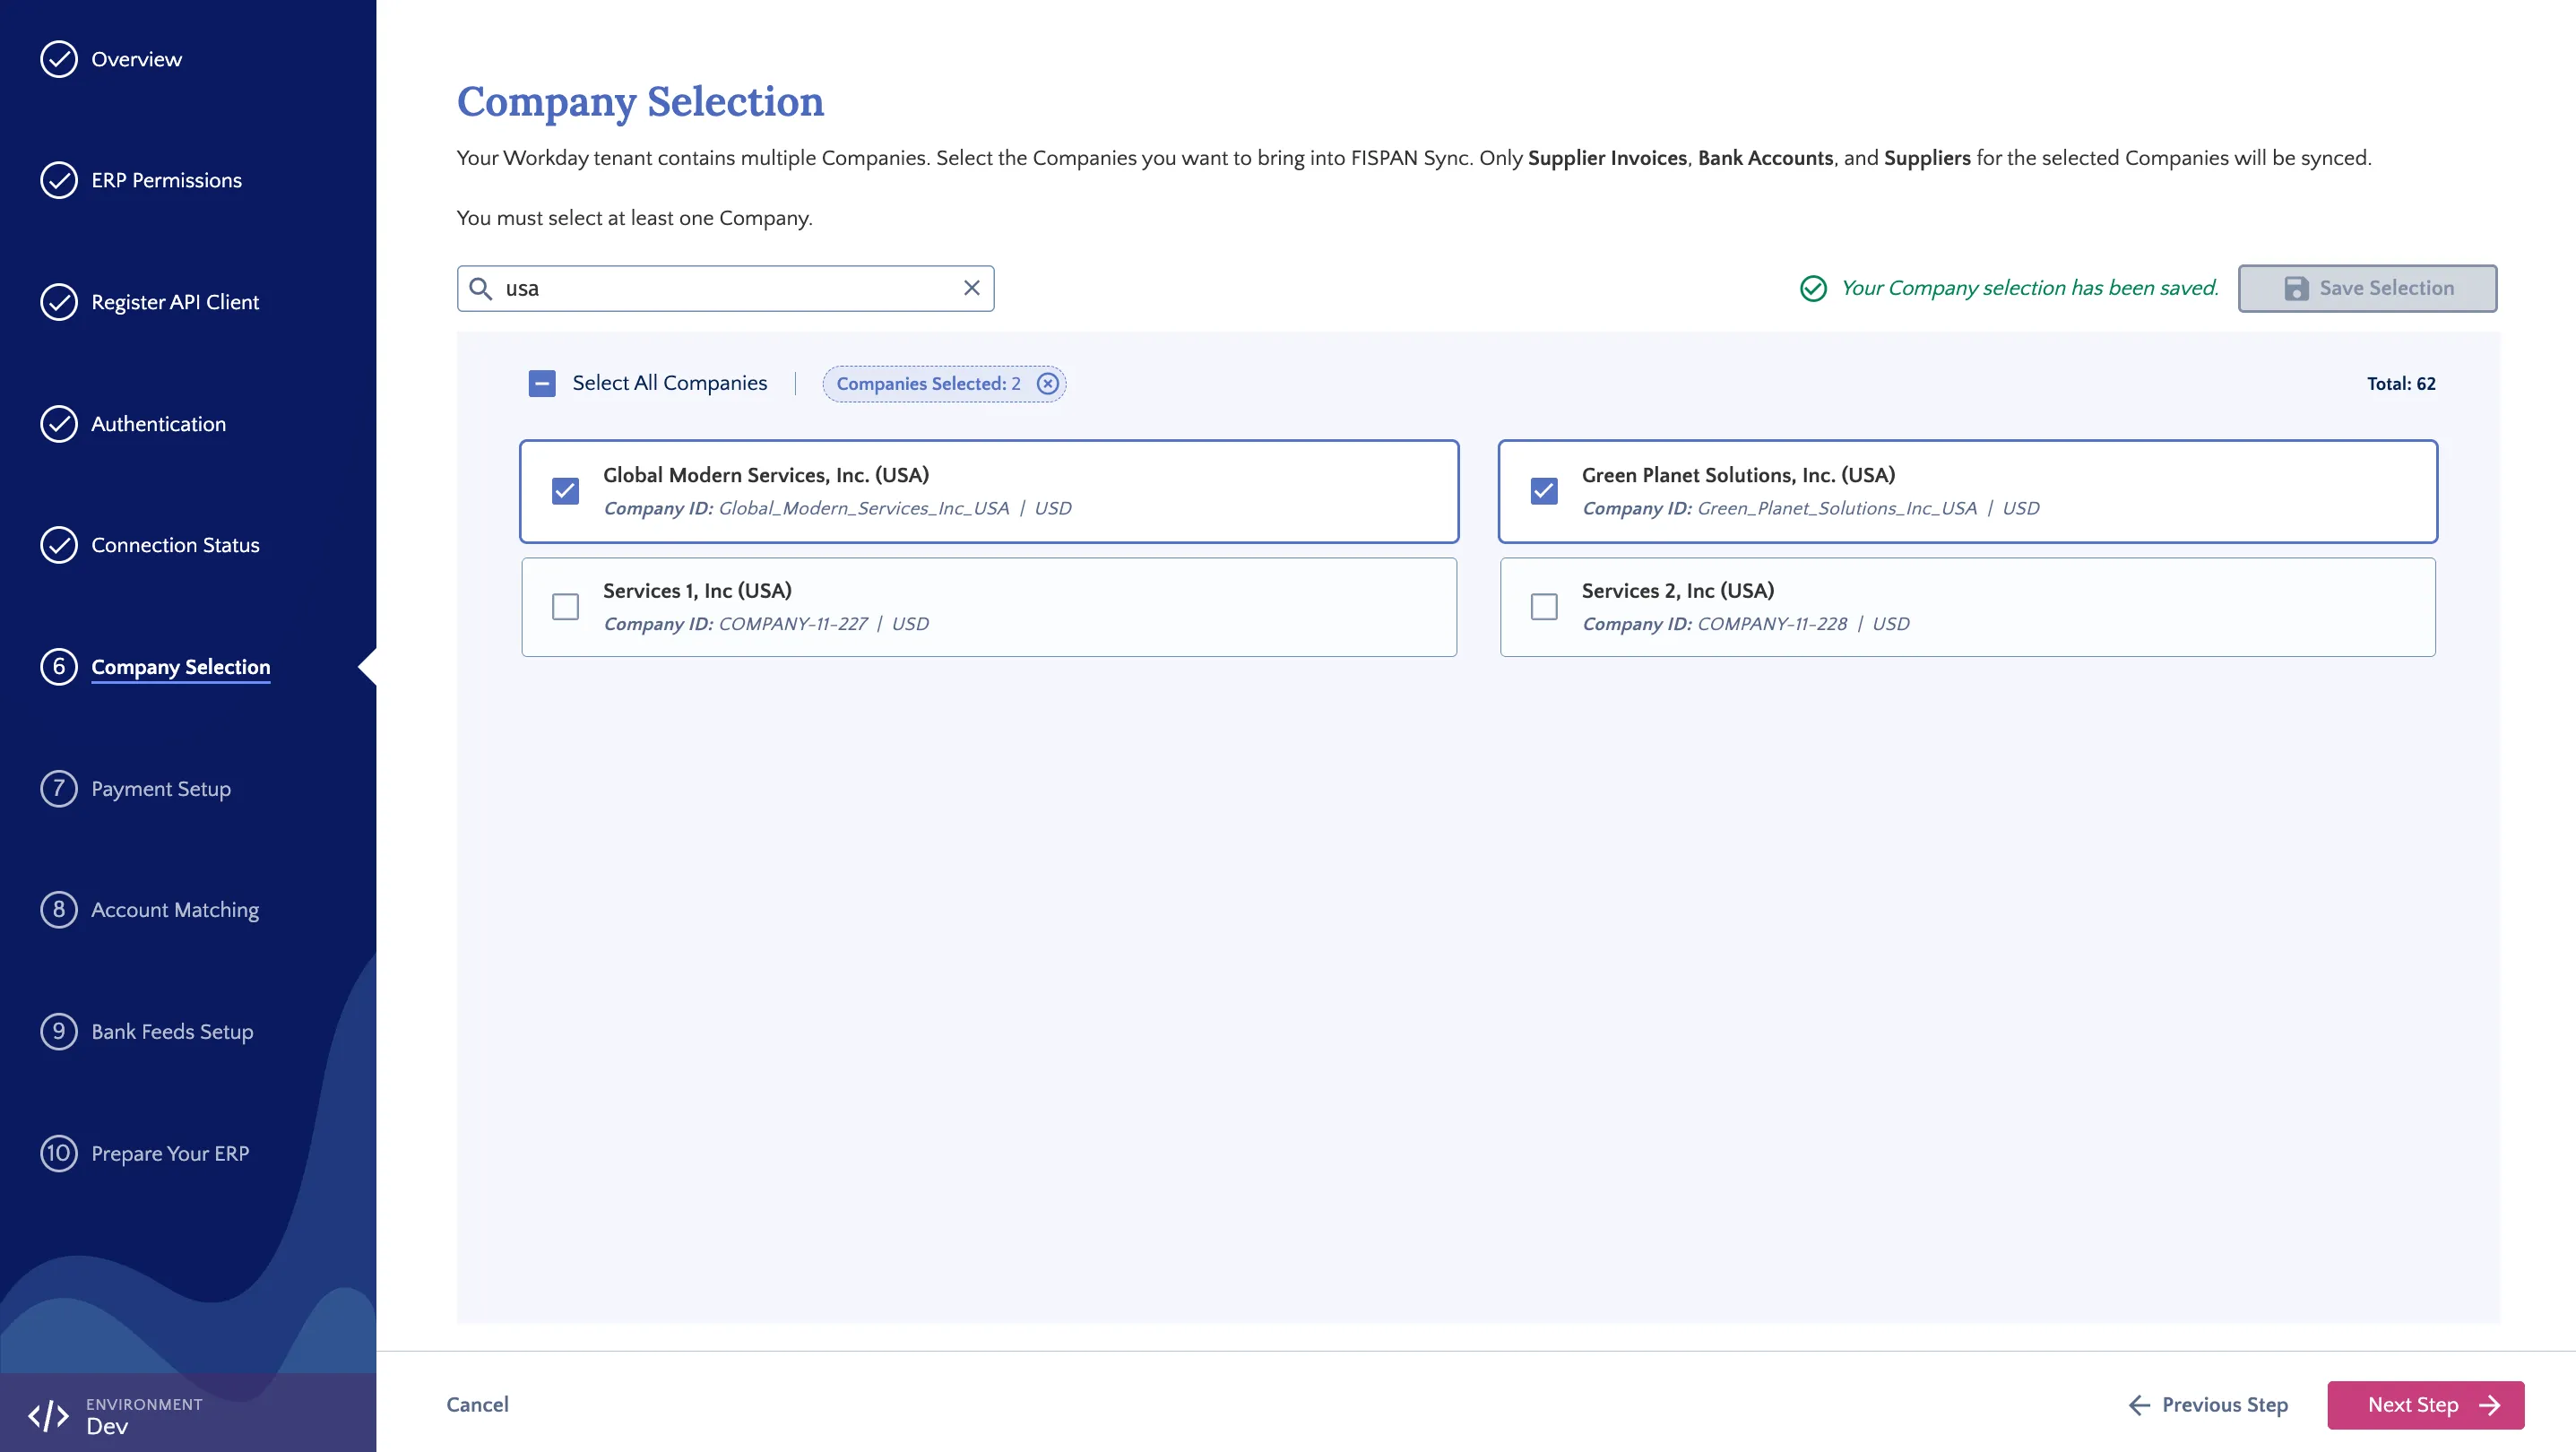Clear selected companies via chip X icon
Image resolution: width=2576 pixels, height=1452 pixels.
[x=1048, y=384]
